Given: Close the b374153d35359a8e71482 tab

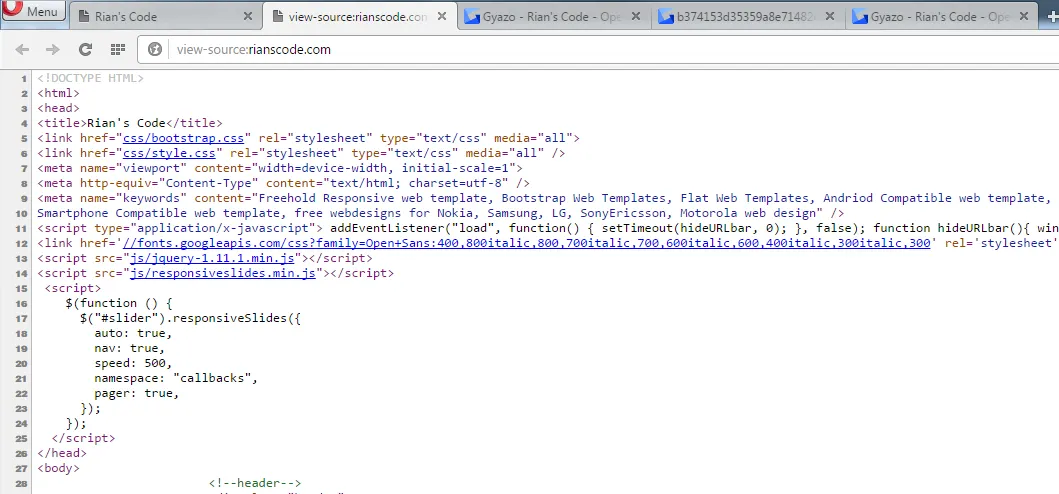Looking at the screenshot, I should pyautogui.click(x=830, y=17).
